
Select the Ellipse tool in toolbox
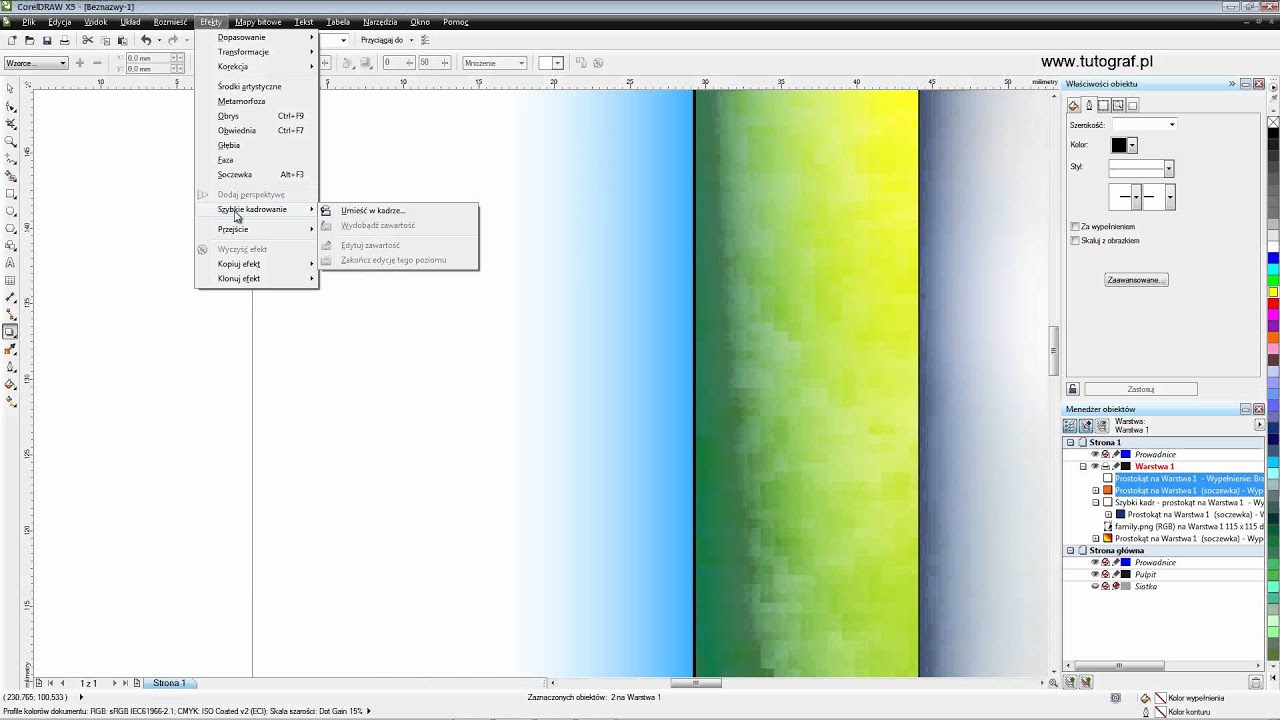point(10,211)
